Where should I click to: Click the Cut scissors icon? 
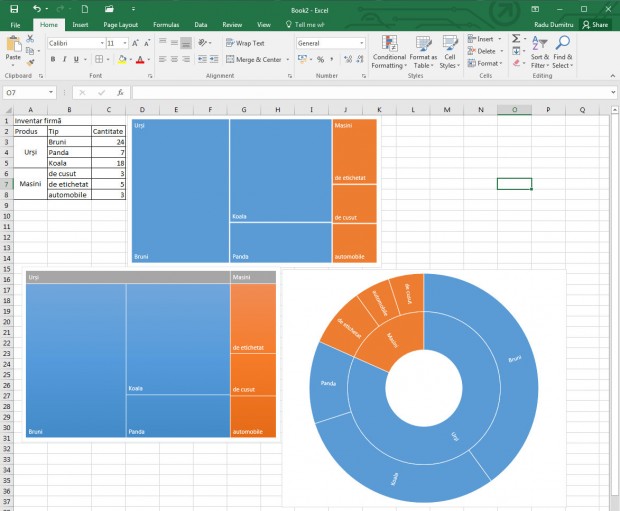click(30, 39)
